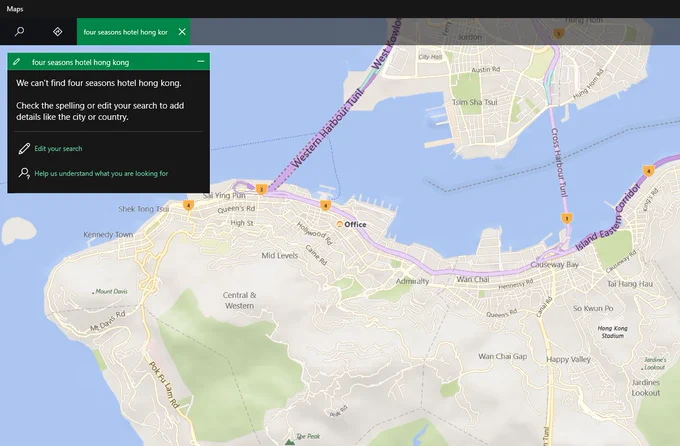Click the Sai Ying Pun label
680x446 pixels.
(x=224, y=196)
